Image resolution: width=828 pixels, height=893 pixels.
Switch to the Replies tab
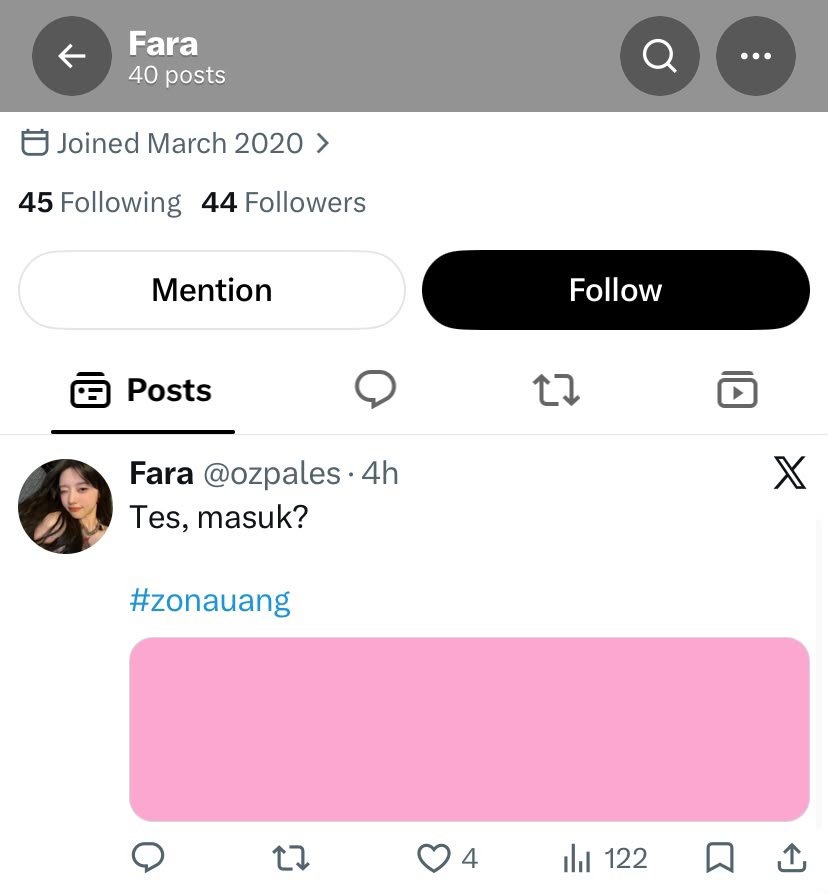(x=375, y=390)
